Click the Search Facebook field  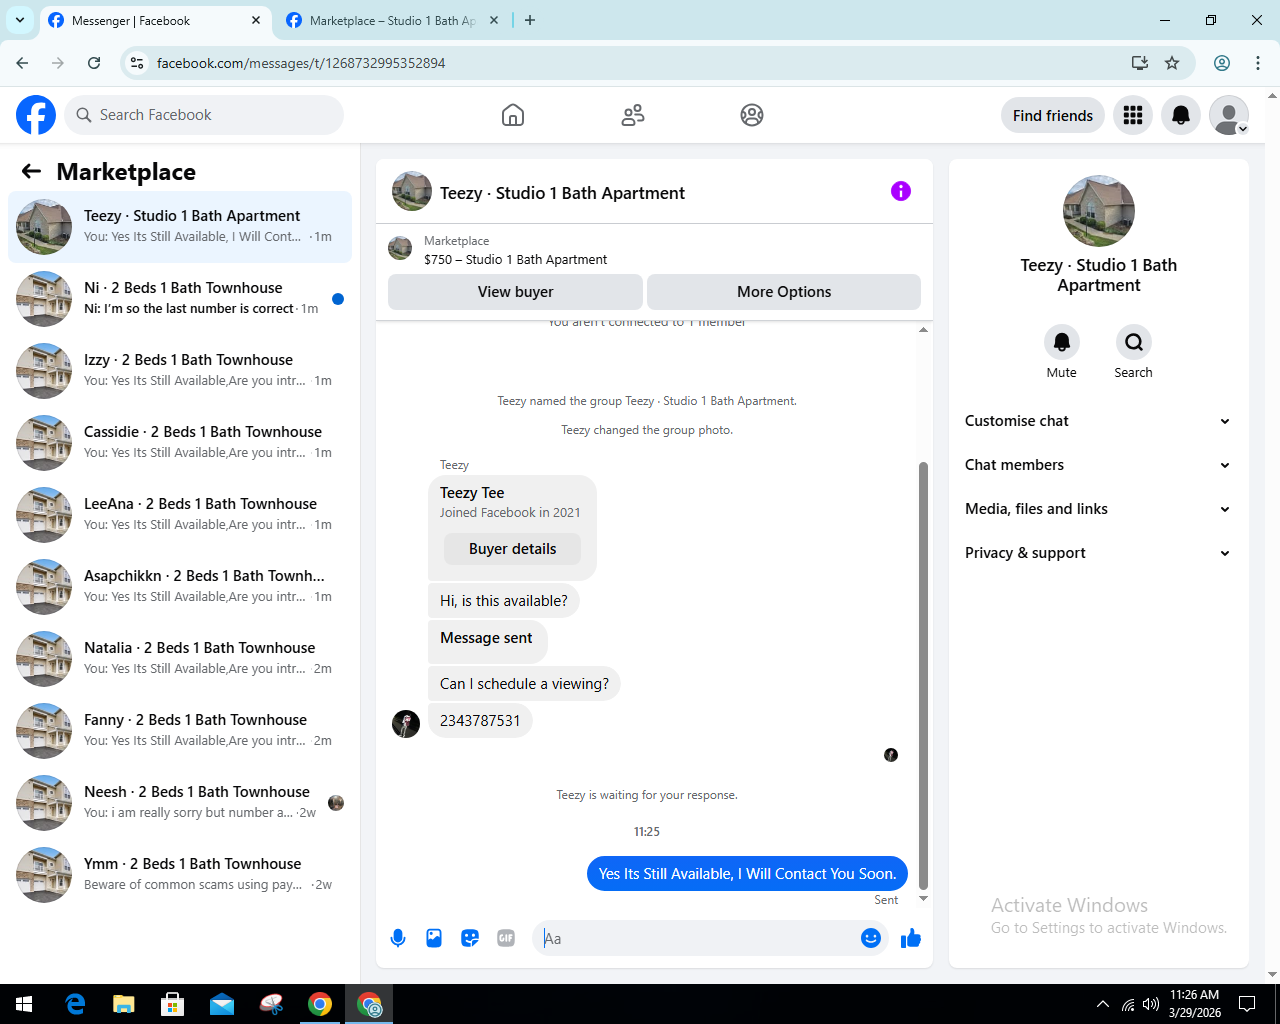click(204, 115)
